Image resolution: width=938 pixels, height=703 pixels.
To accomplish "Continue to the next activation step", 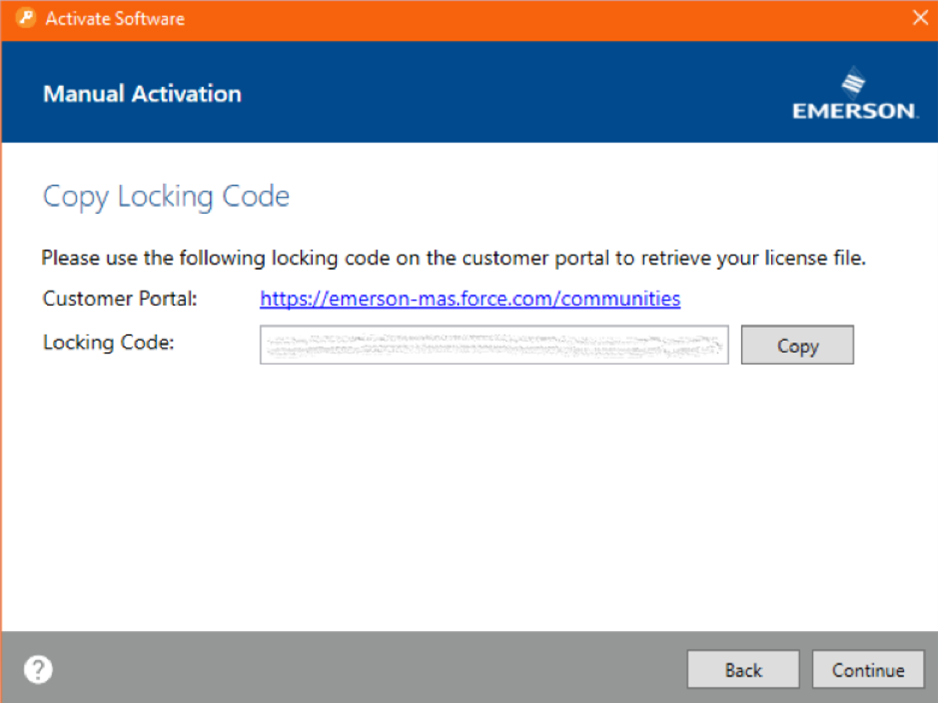I will [868, 669].
